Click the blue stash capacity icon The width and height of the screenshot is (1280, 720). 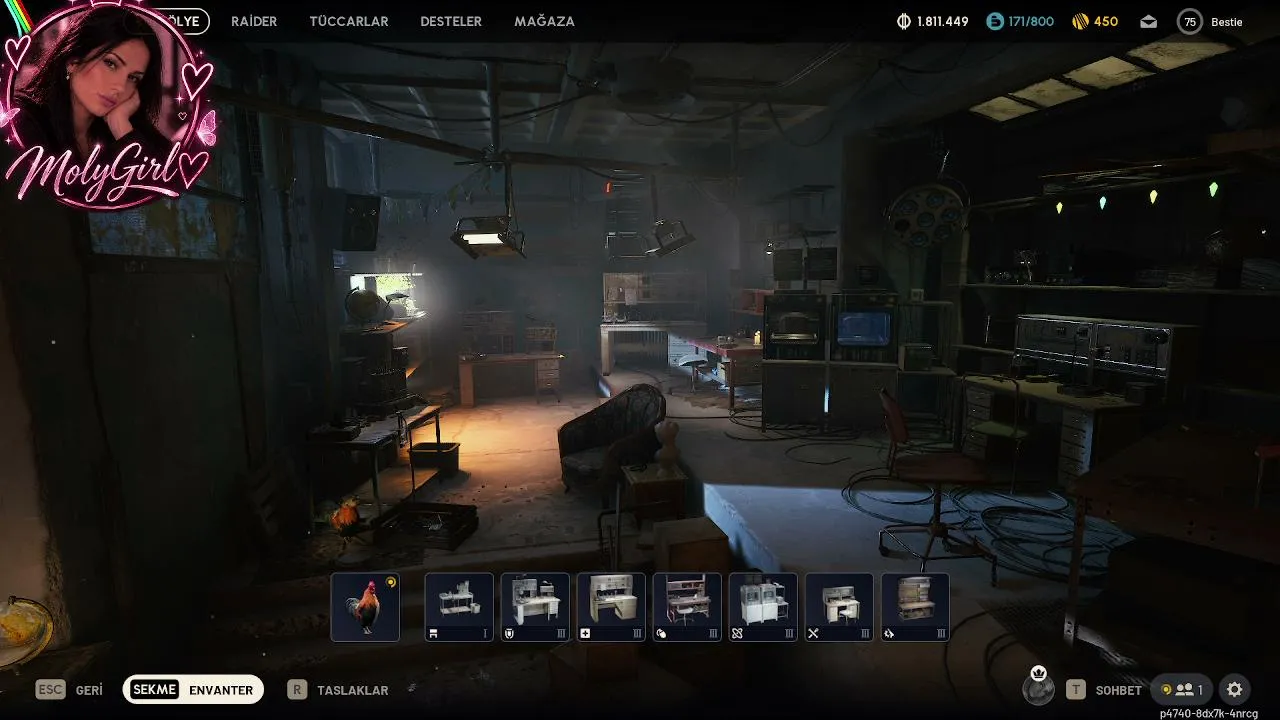[994, 21]
